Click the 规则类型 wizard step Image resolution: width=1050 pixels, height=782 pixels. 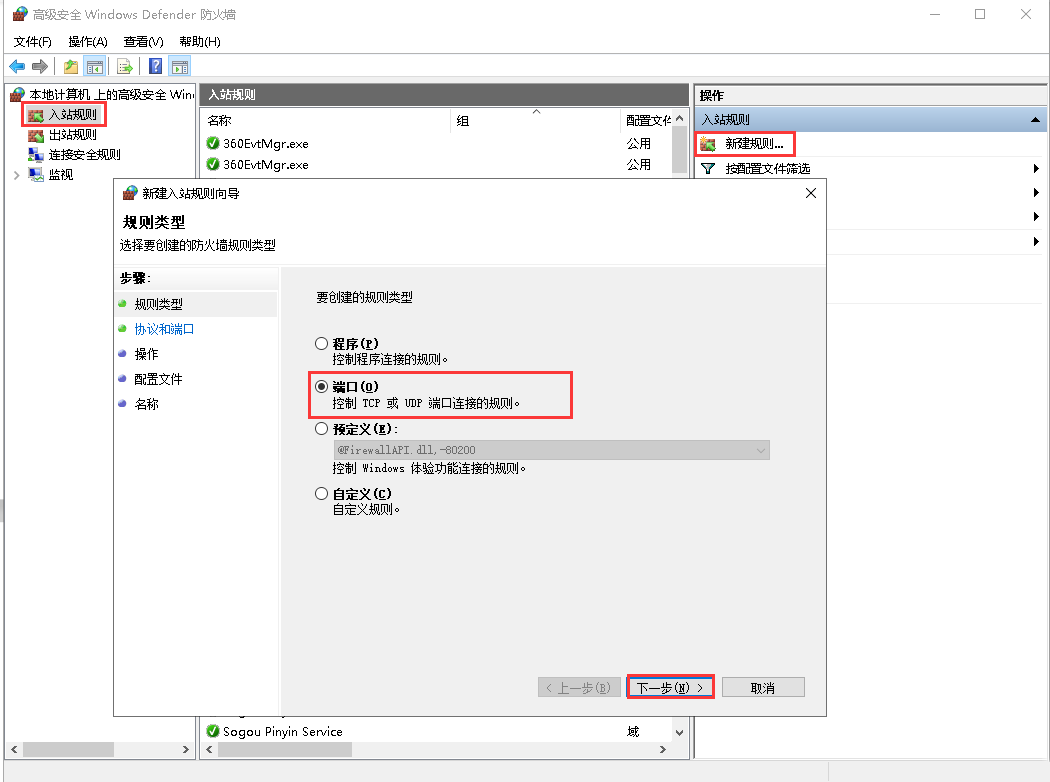tap(158, 304)
